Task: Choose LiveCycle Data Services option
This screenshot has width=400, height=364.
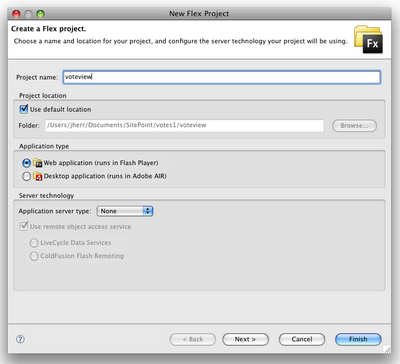Action: pos(34,243)
